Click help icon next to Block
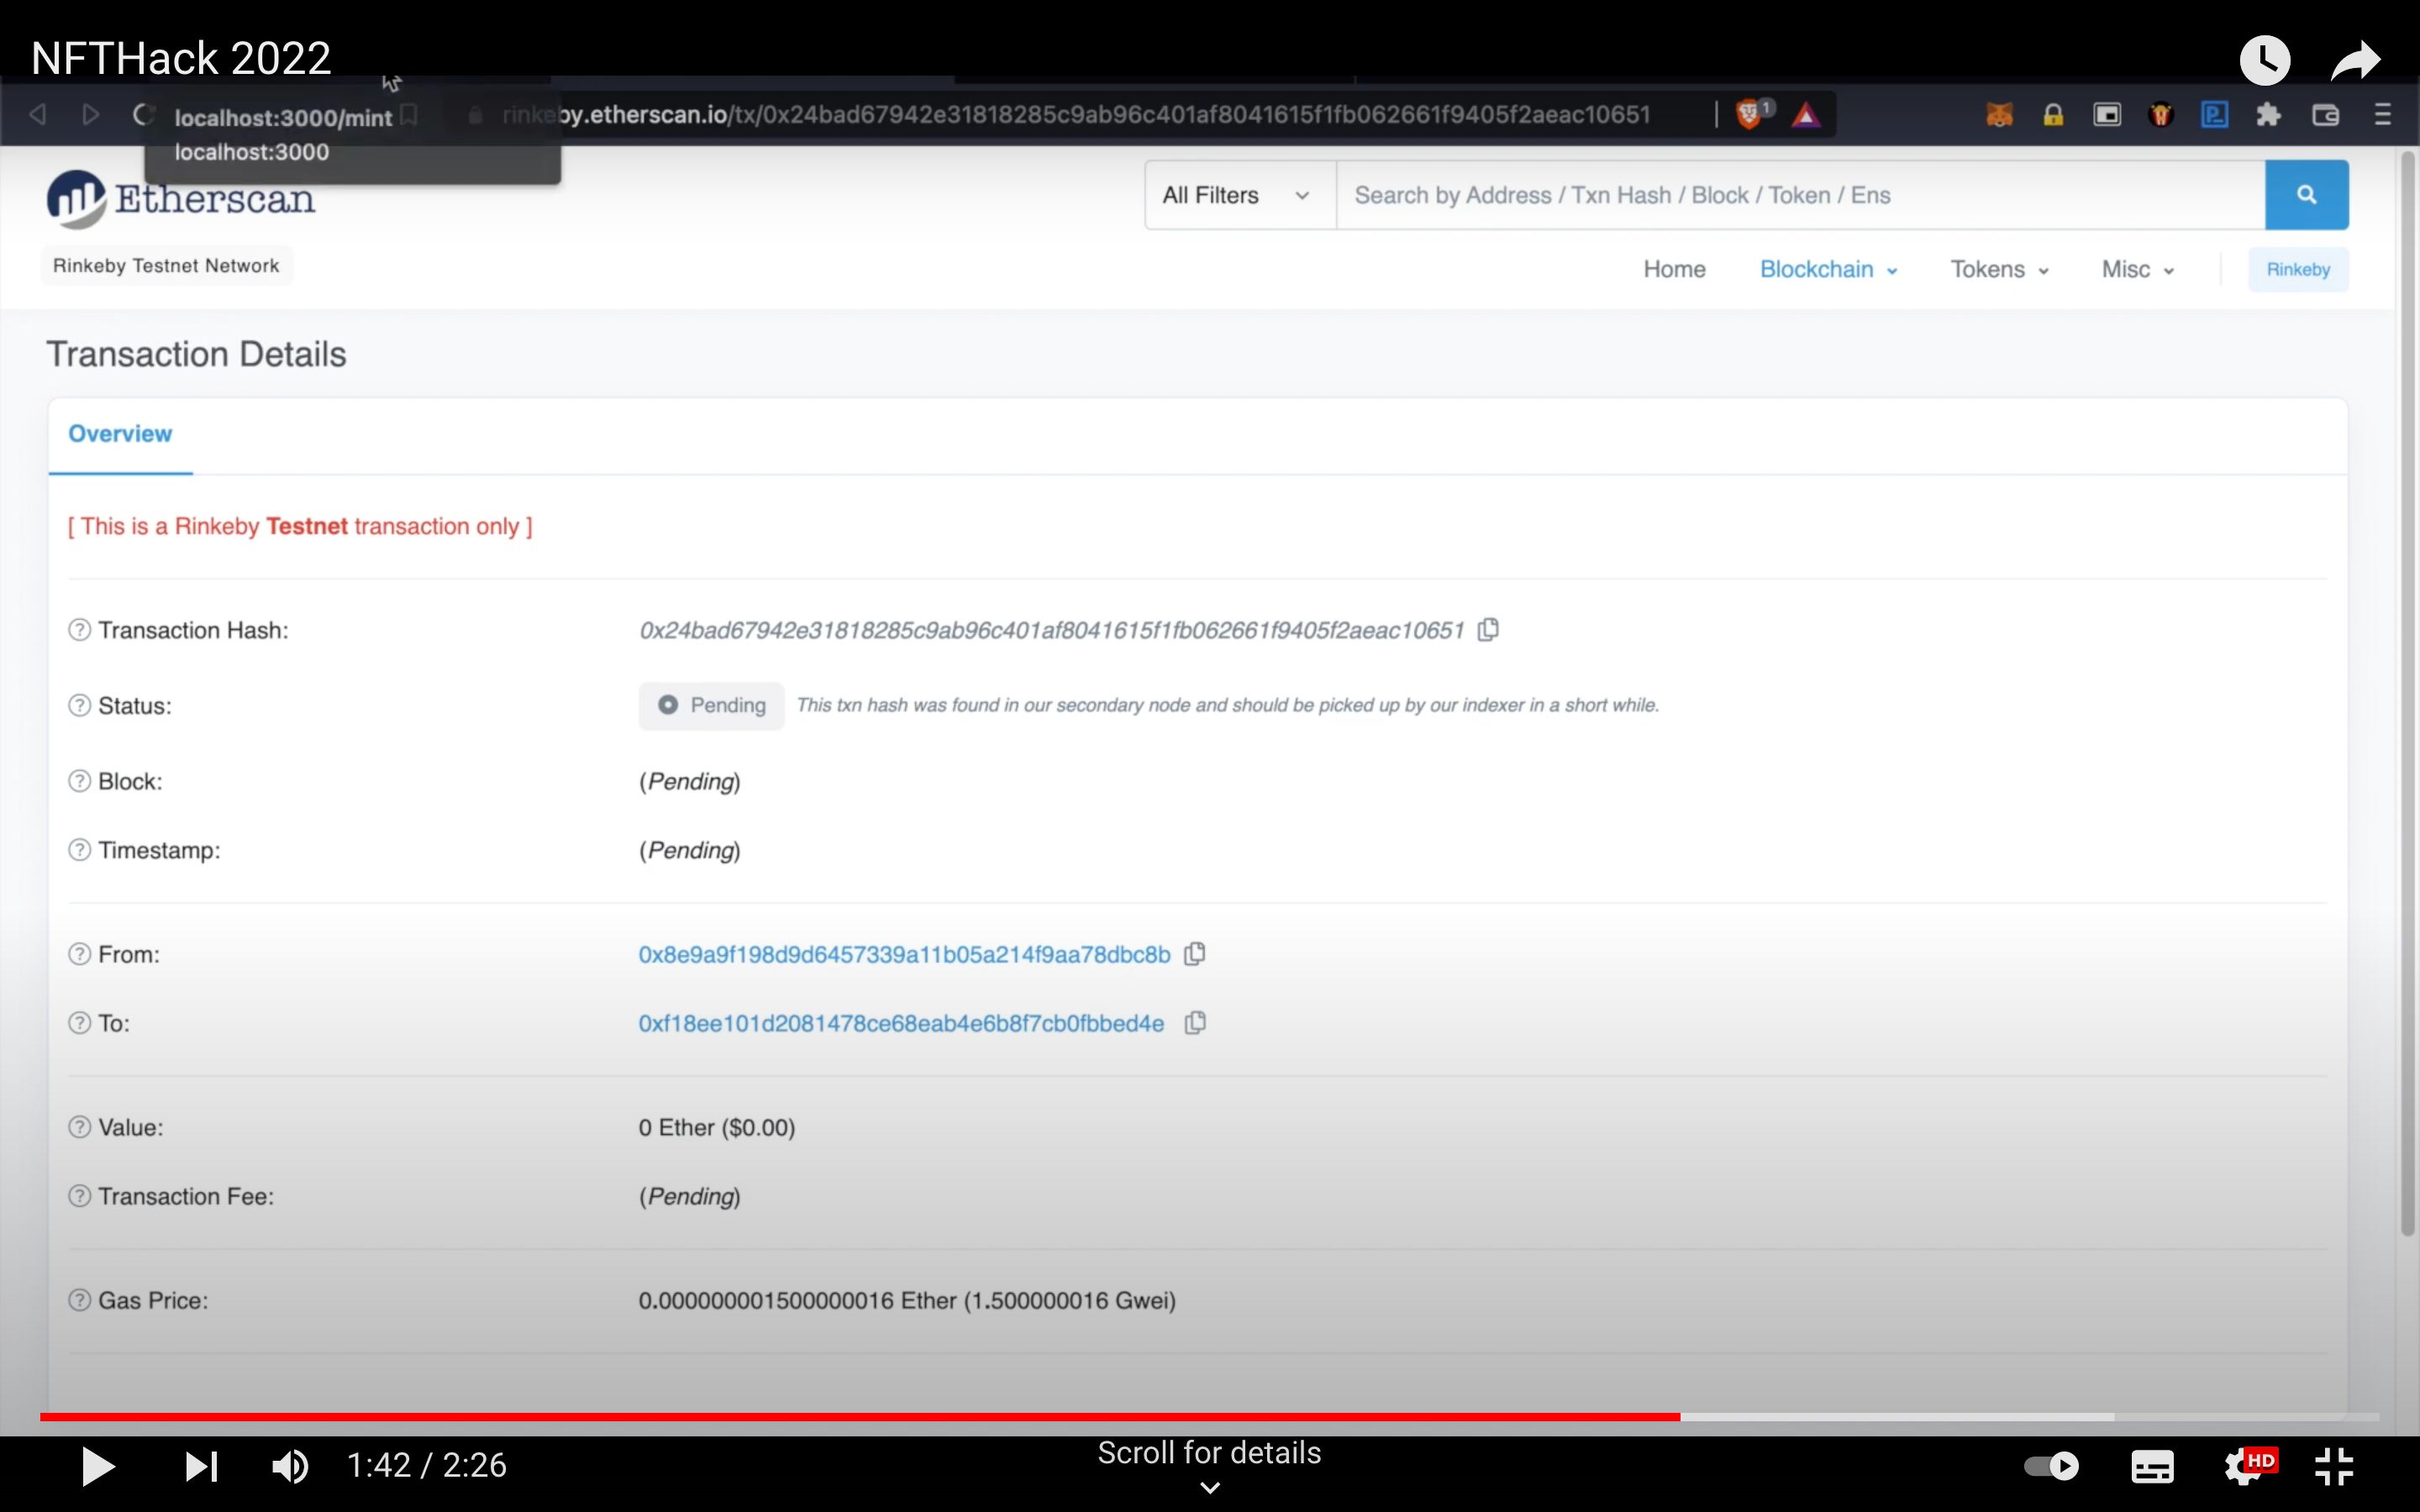 (79, 781)
